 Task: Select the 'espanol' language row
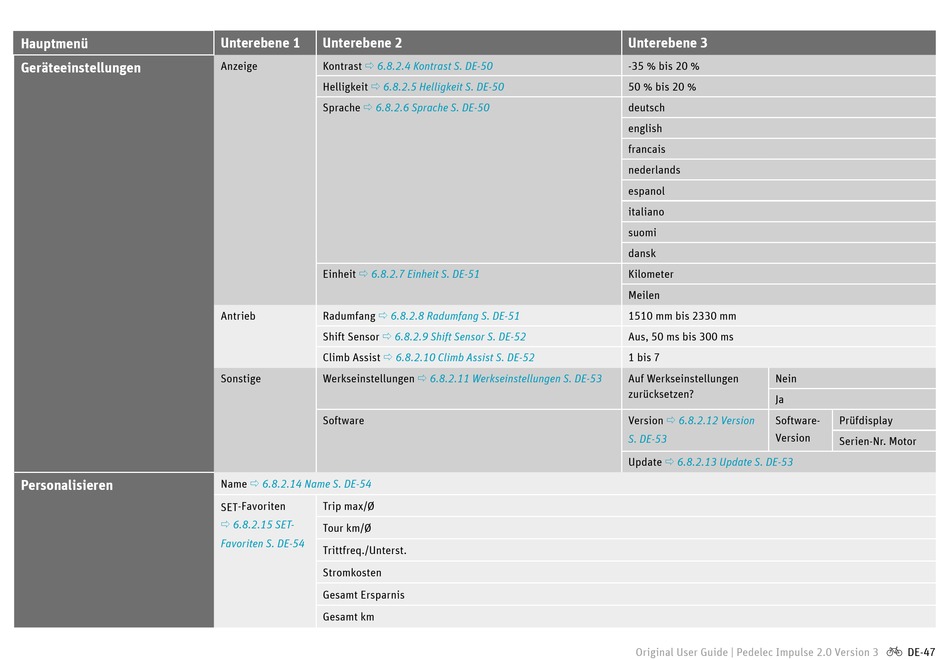(x=779, y=191)
